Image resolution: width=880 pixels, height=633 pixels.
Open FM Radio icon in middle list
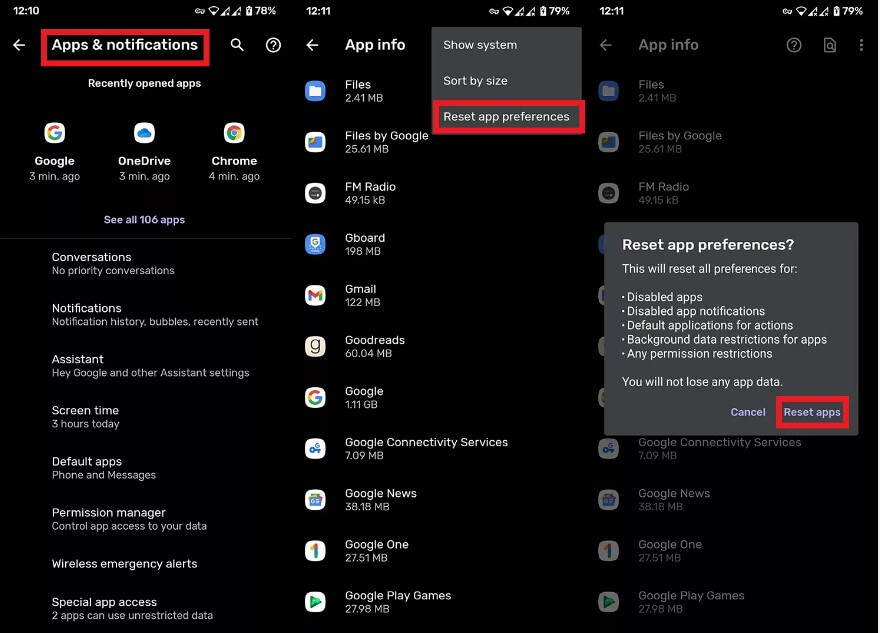pyautogui.click(x=315, y=193)
